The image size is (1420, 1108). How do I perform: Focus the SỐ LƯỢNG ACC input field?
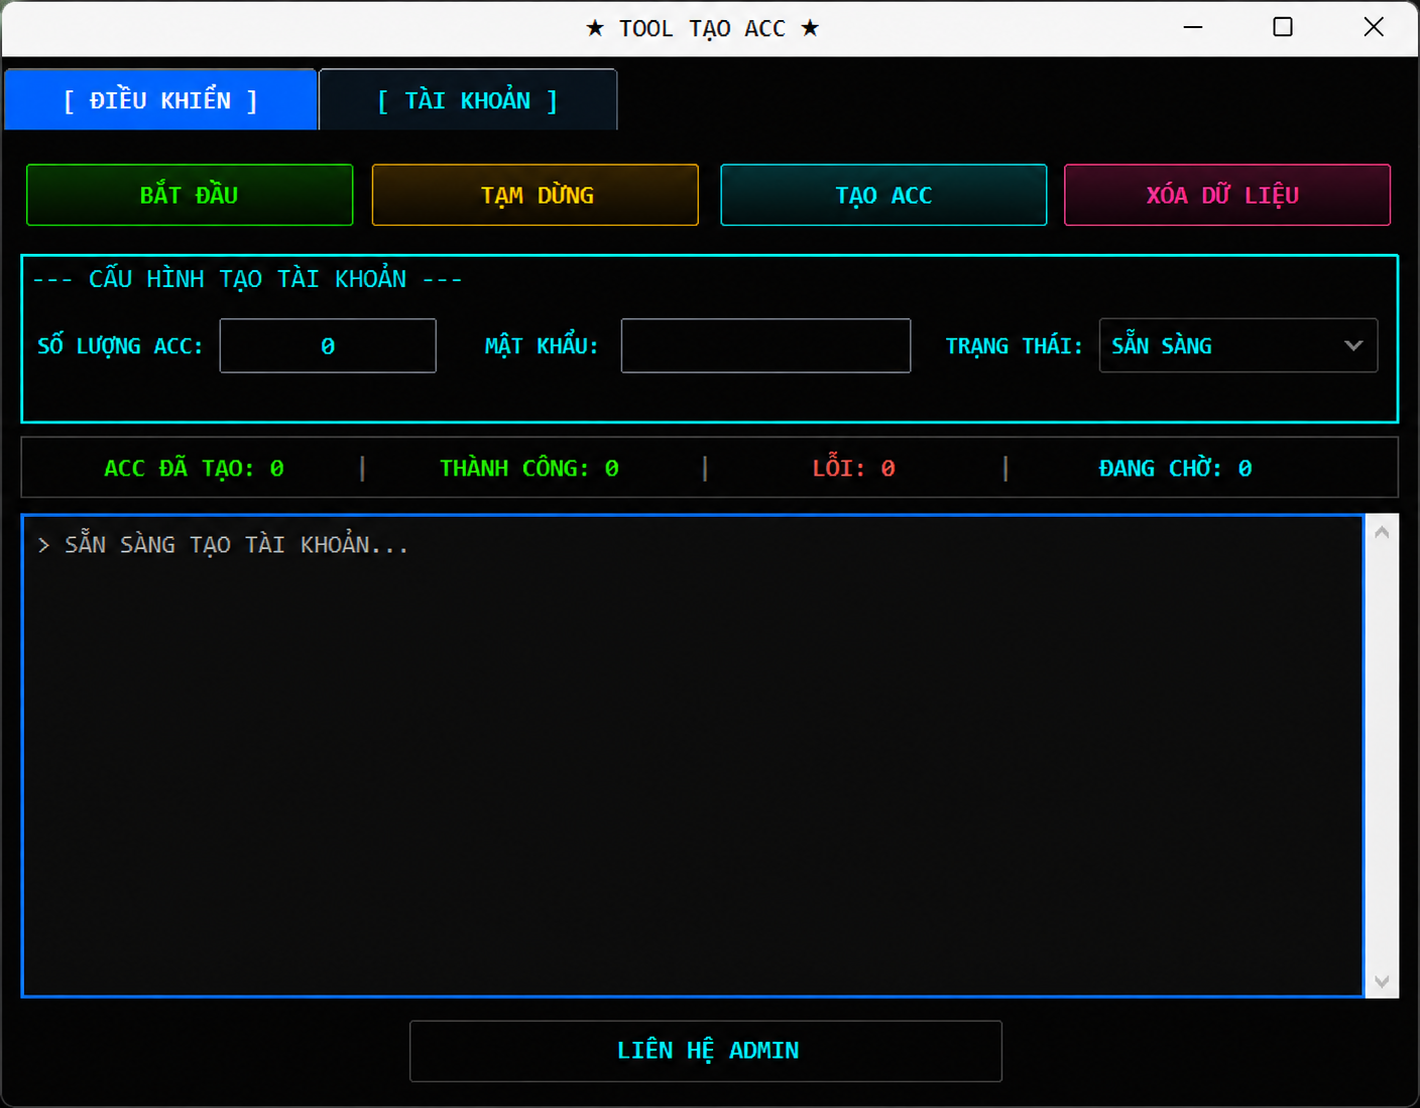(328, 346)
